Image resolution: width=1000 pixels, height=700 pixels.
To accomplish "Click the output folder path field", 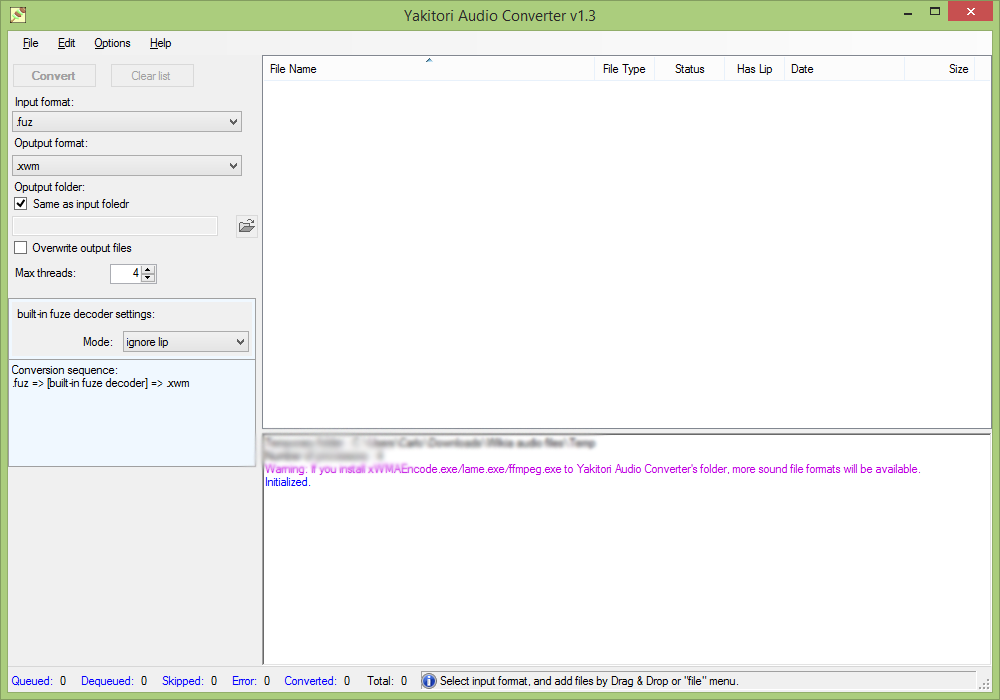I will click(x=115, y=226).
